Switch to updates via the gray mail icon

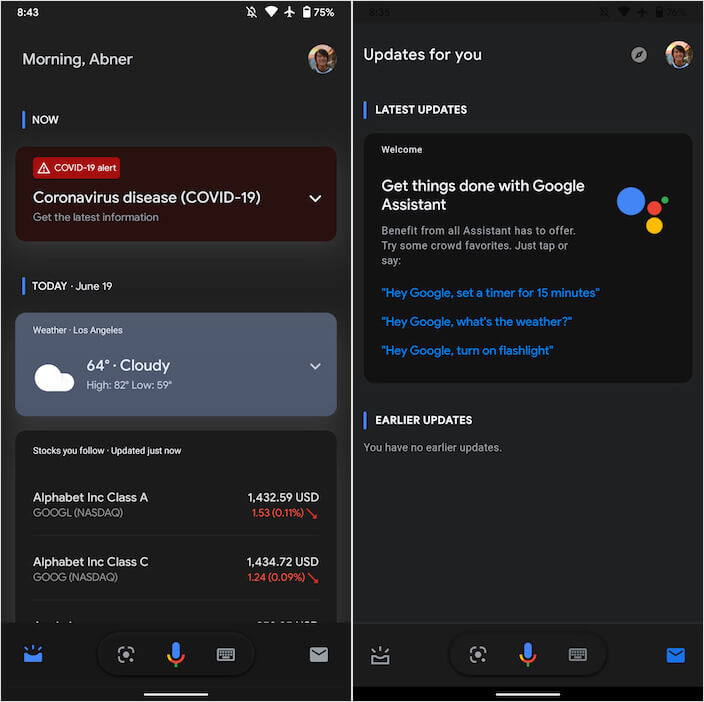point(319,654)
